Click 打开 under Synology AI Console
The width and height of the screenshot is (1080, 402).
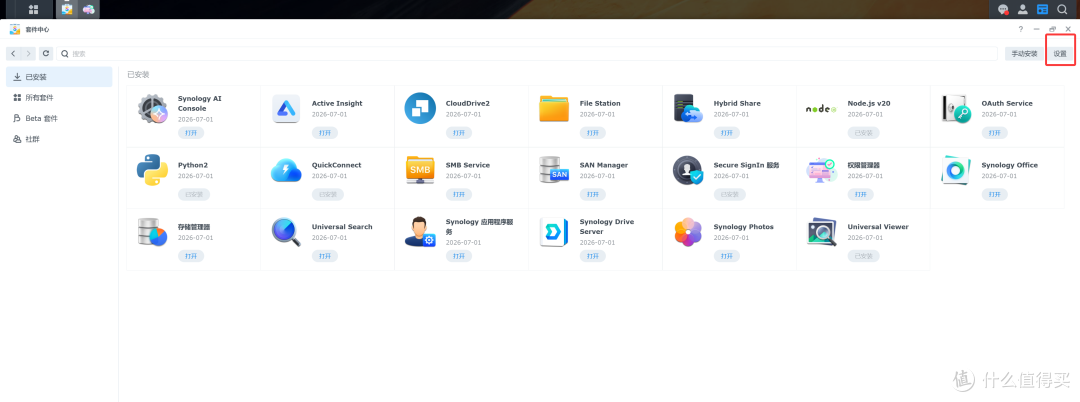coord(191,133)
